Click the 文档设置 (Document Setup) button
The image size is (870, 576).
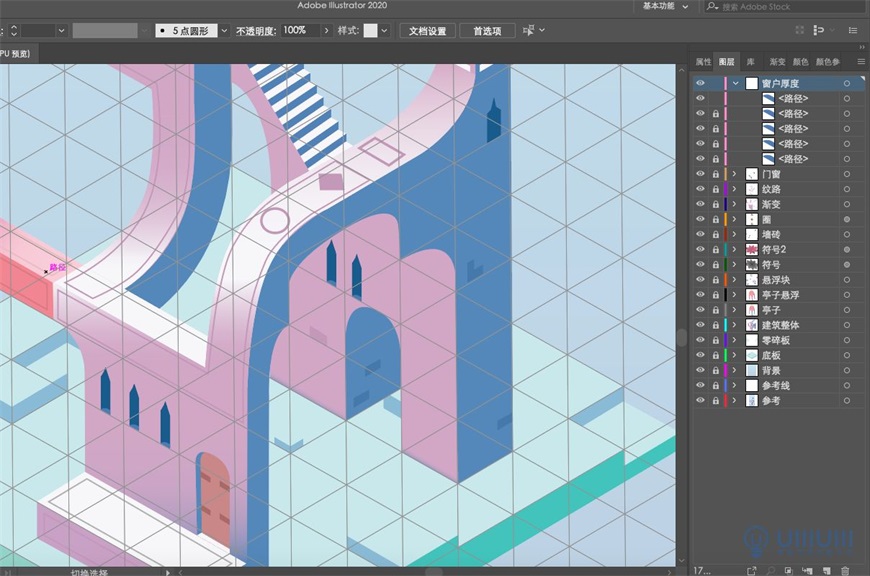430,30
